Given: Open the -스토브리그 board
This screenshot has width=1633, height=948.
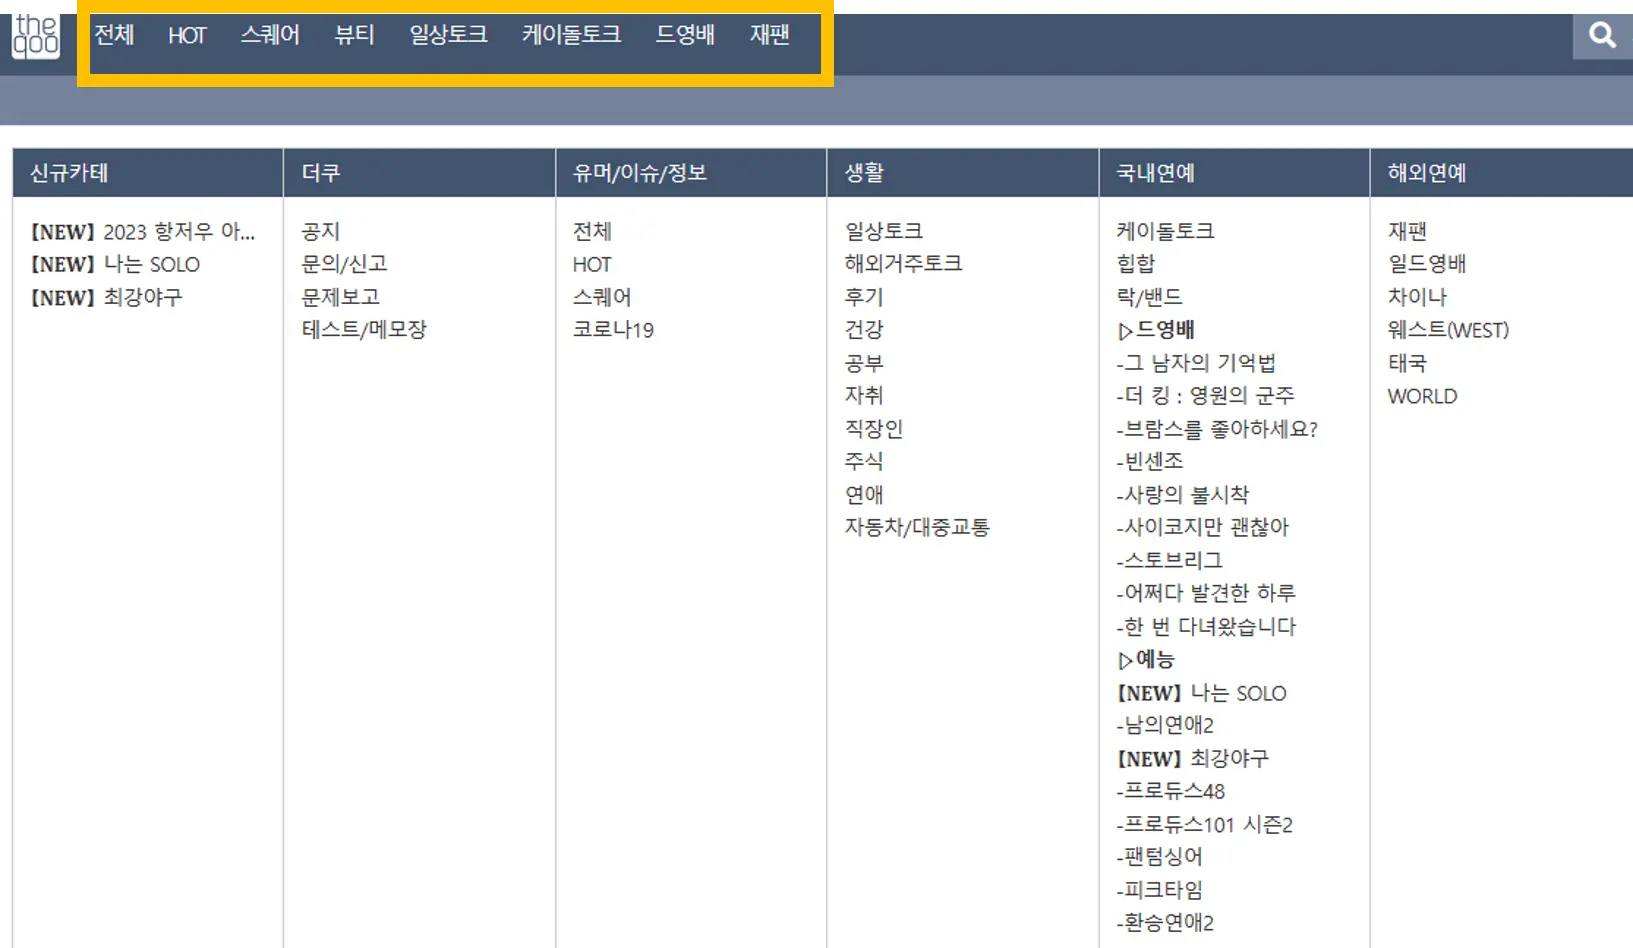Looking at the screenshot, I should pos(1170,561).
